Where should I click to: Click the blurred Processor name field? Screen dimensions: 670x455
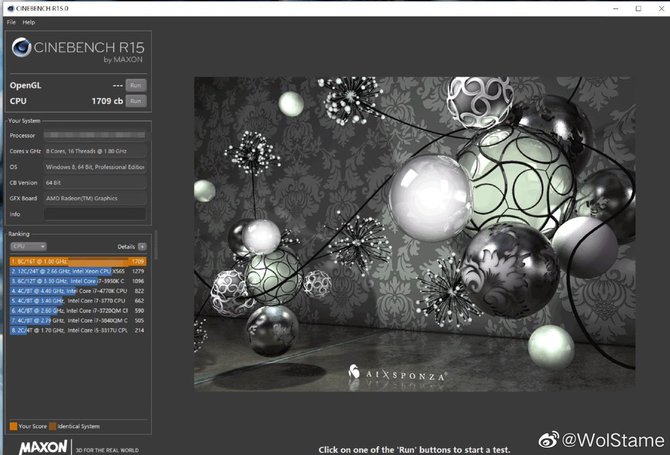tap(95, 135)
